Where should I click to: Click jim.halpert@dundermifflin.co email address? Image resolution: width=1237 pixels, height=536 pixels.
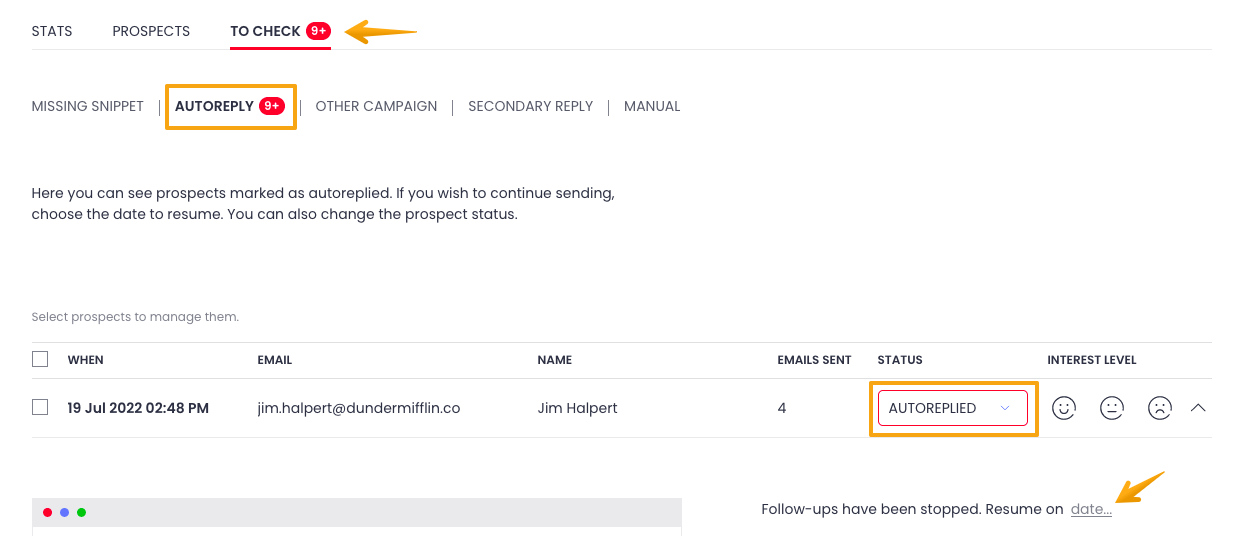click(x=359, y=408)
